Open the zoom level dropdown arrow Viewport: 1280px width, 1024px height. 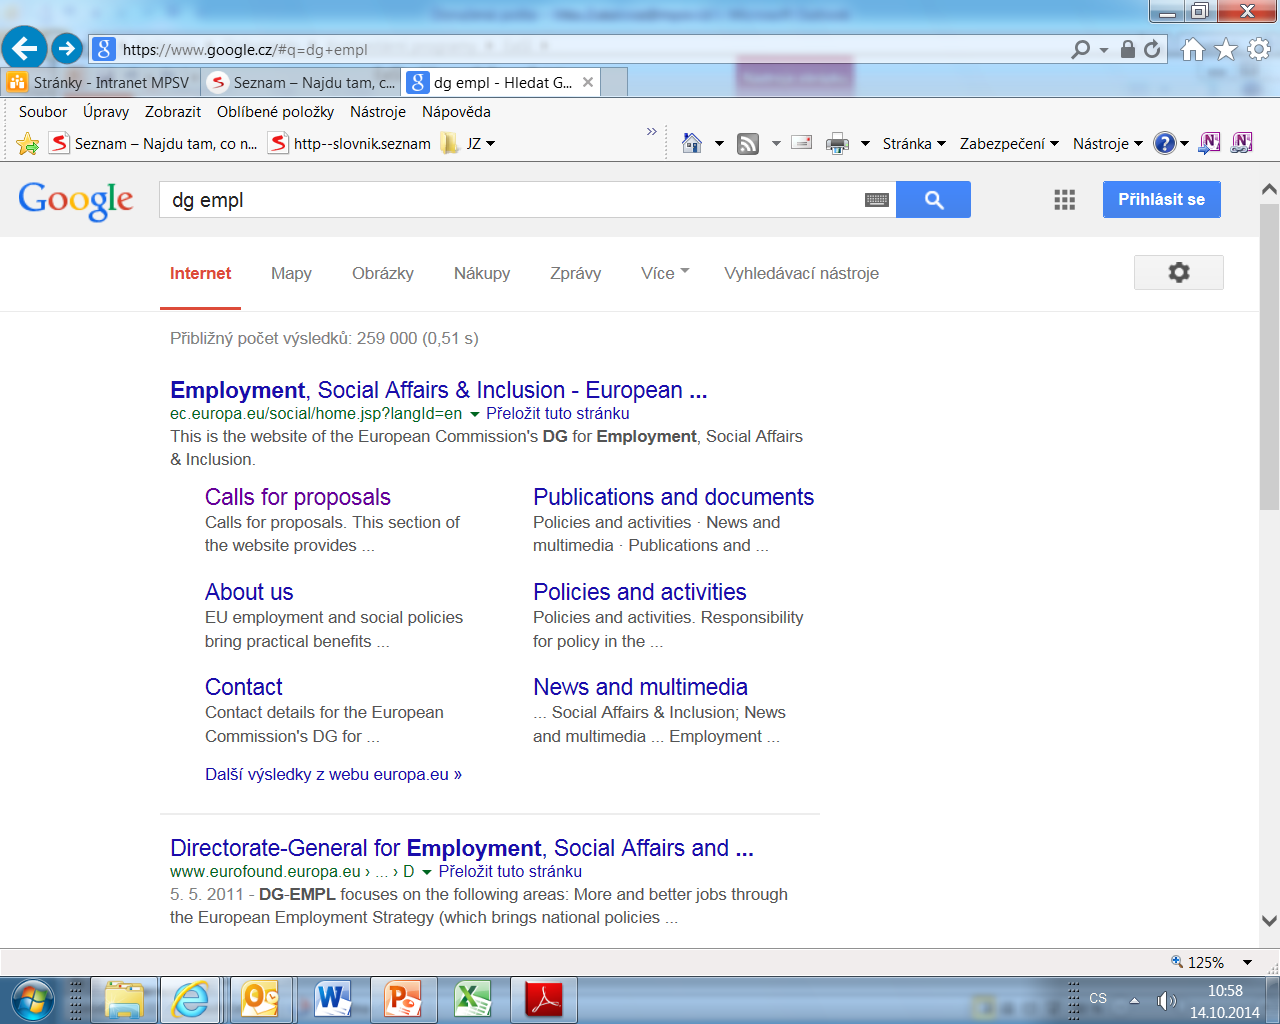1247,962
